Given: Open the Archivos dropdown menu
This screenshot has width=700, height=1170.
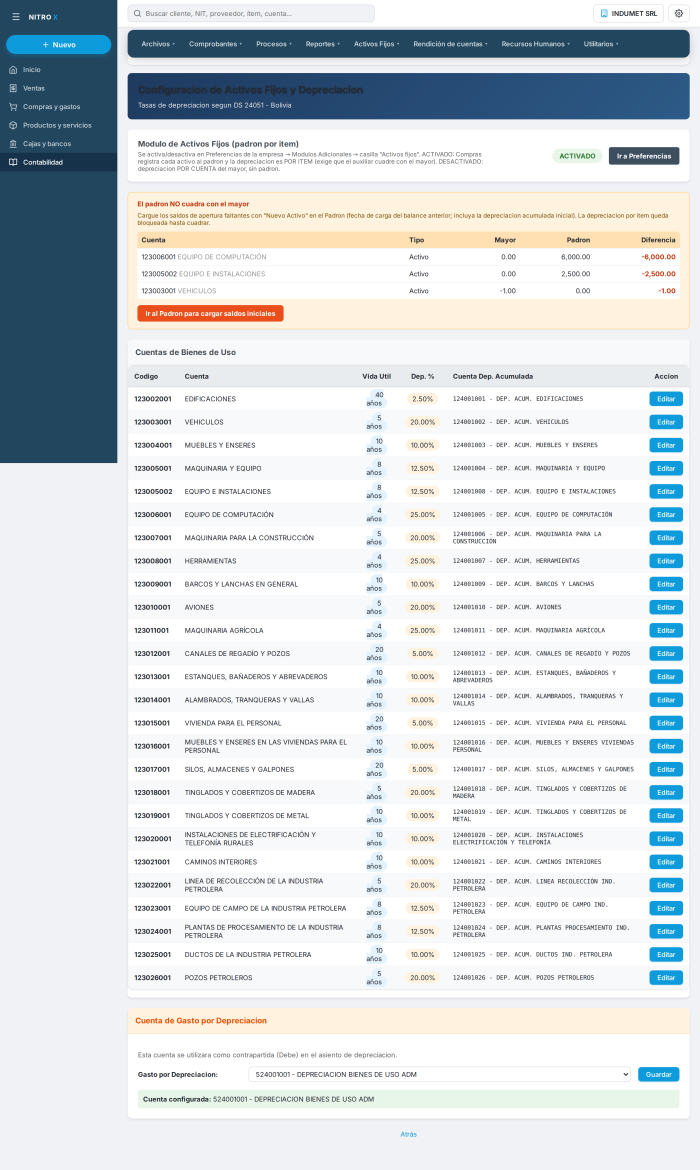Looking at the screenshot, I should [x=158, y=44].
